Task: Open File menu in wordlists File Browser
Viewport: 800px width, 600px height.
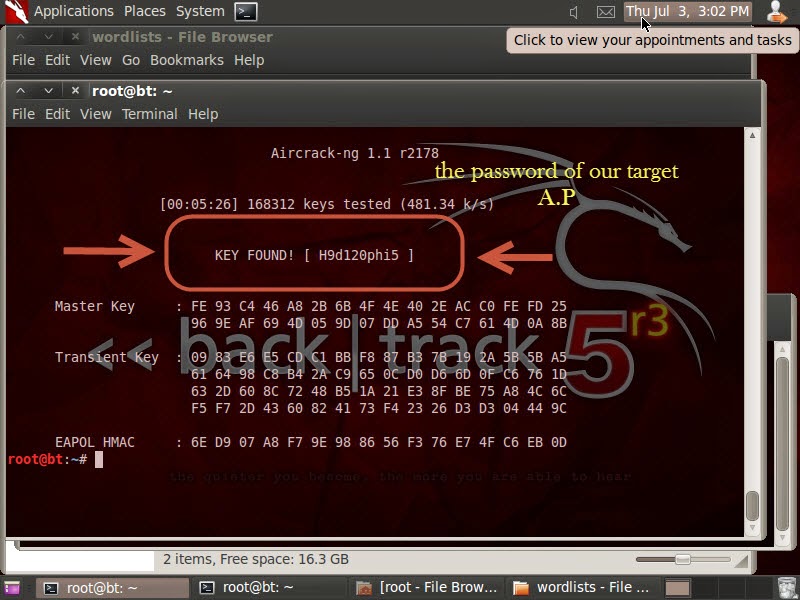Action: (23, 60)
